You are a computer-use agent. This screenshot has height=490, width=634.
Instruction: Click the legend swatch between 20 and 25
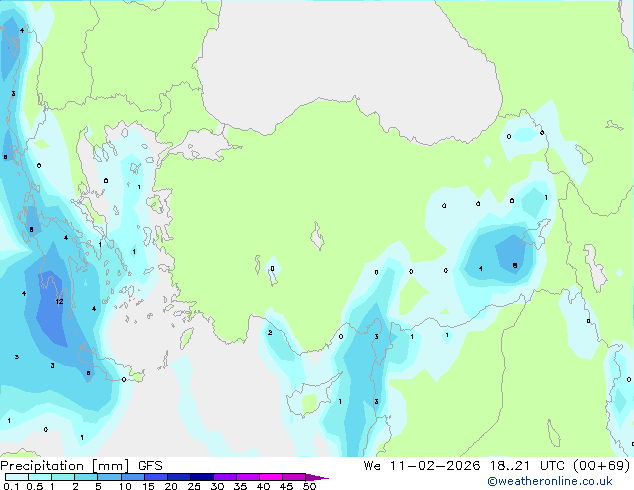tap(178, 477)
